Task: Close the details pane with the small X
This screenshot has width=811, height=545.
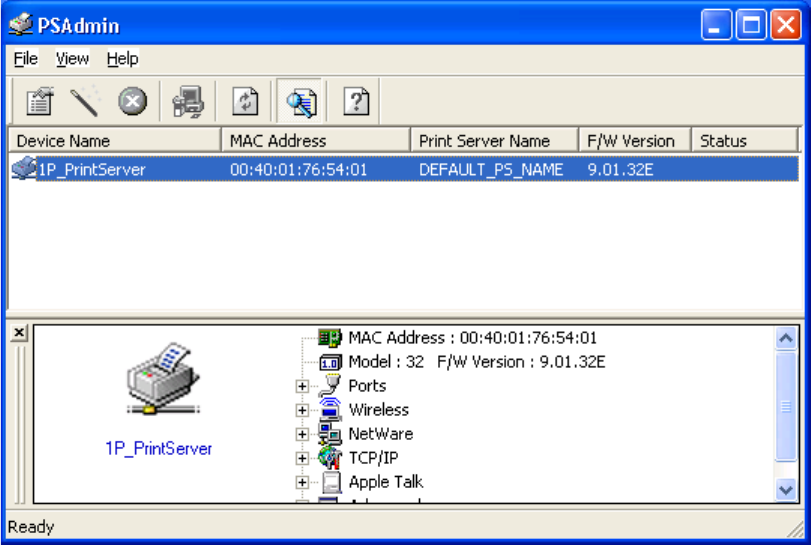Action: pyautogui.click(x=19, y=332)
